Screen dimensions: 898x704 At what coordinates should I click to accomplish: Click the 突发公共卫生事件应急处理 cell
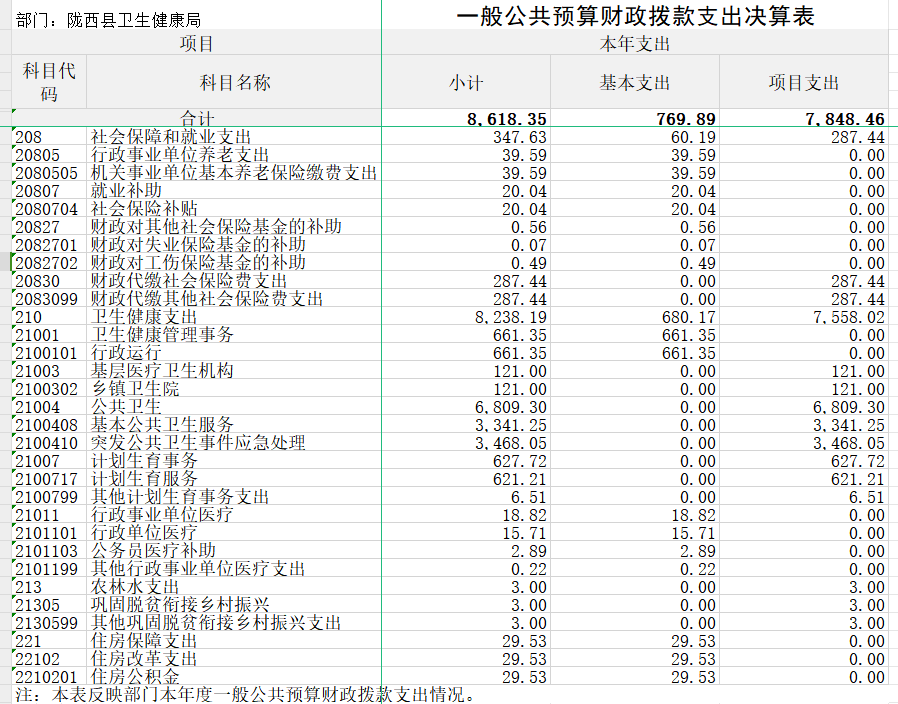tap(198, 443)
